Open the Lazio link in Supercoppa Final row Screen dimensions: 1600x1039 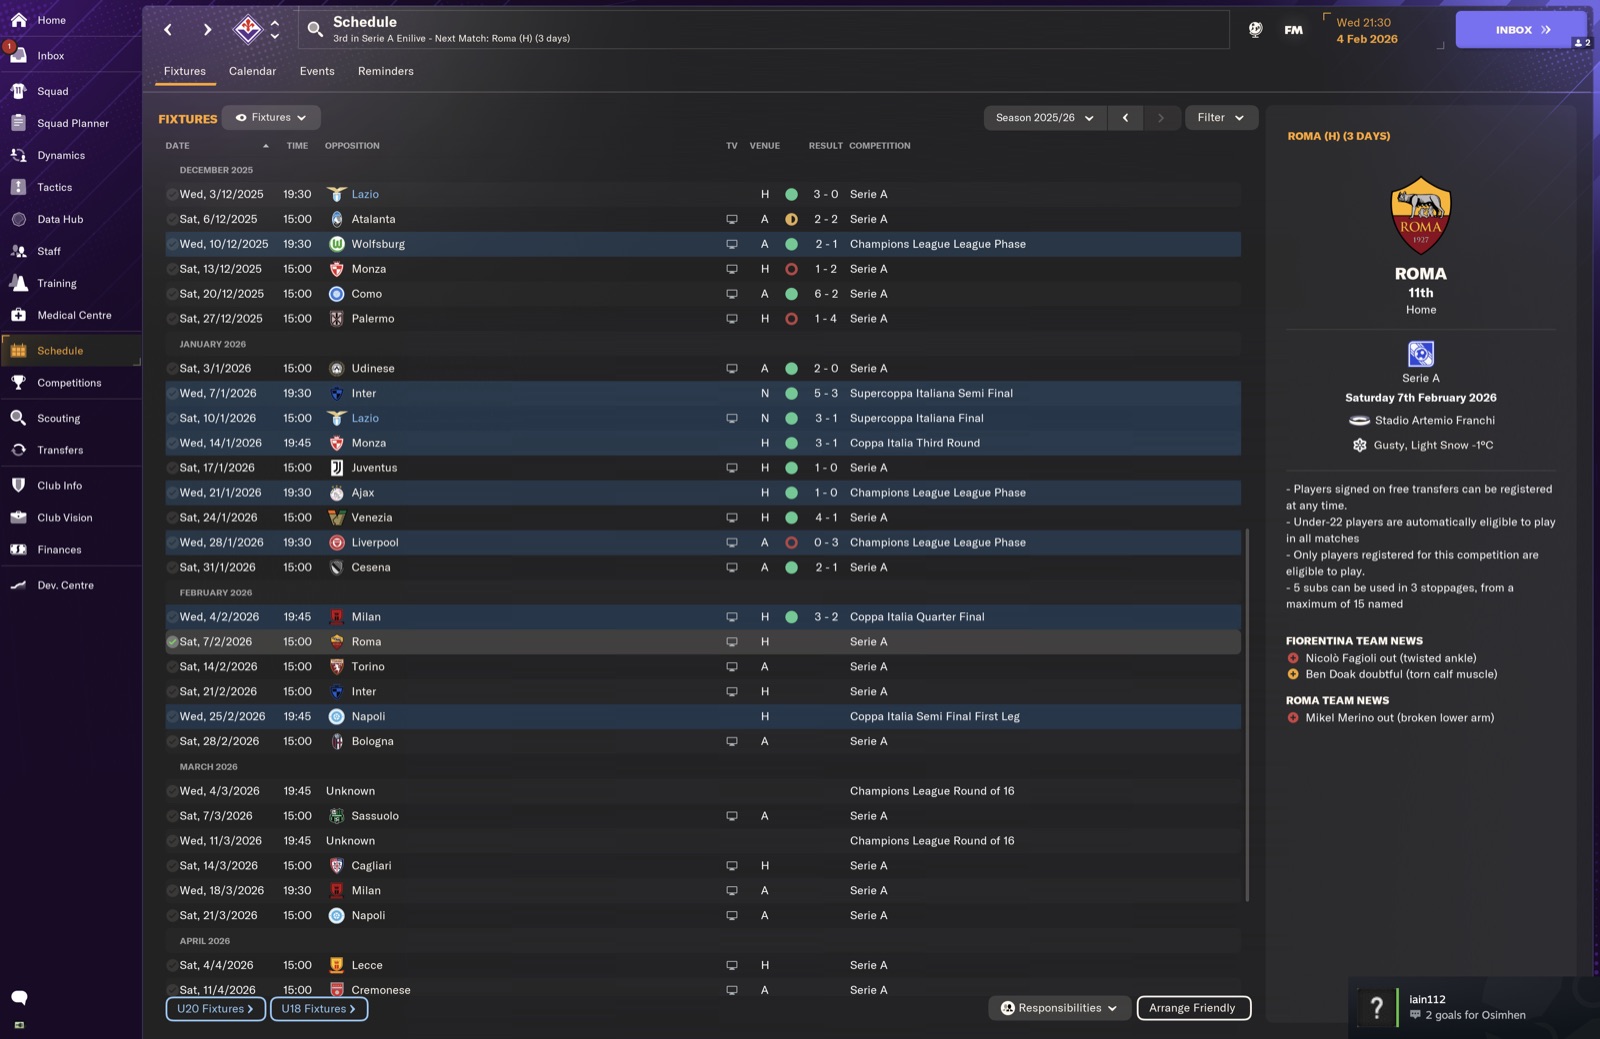click(x=365, y=418)
